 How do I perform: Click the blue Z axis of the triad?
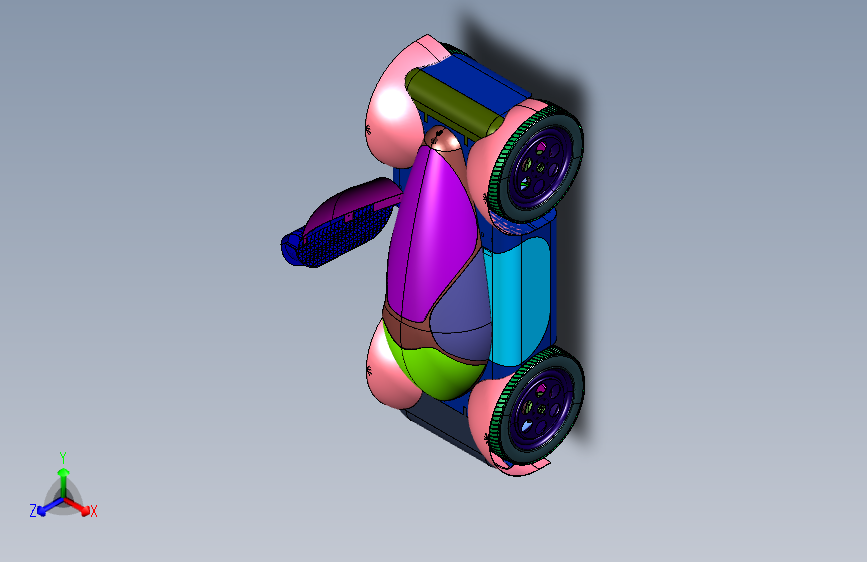[x=48, y=507]
